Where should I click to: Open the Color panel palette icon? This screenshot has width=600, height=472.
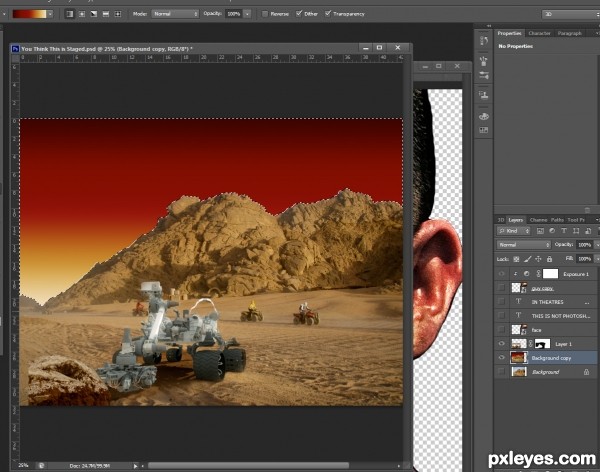click(x=484, y=116)
